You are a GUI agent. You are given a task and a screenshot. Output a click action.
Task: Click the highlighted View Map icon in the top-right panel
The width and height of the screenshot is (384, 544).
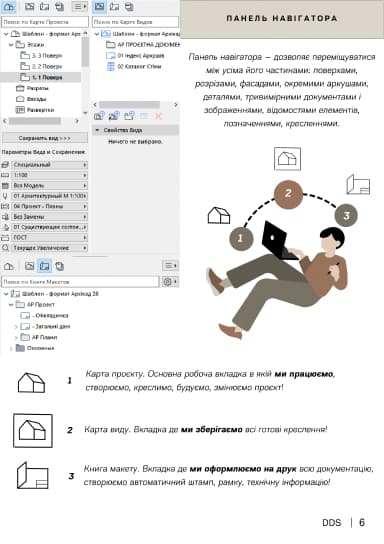pyautogui.click(x=100, y=7)
